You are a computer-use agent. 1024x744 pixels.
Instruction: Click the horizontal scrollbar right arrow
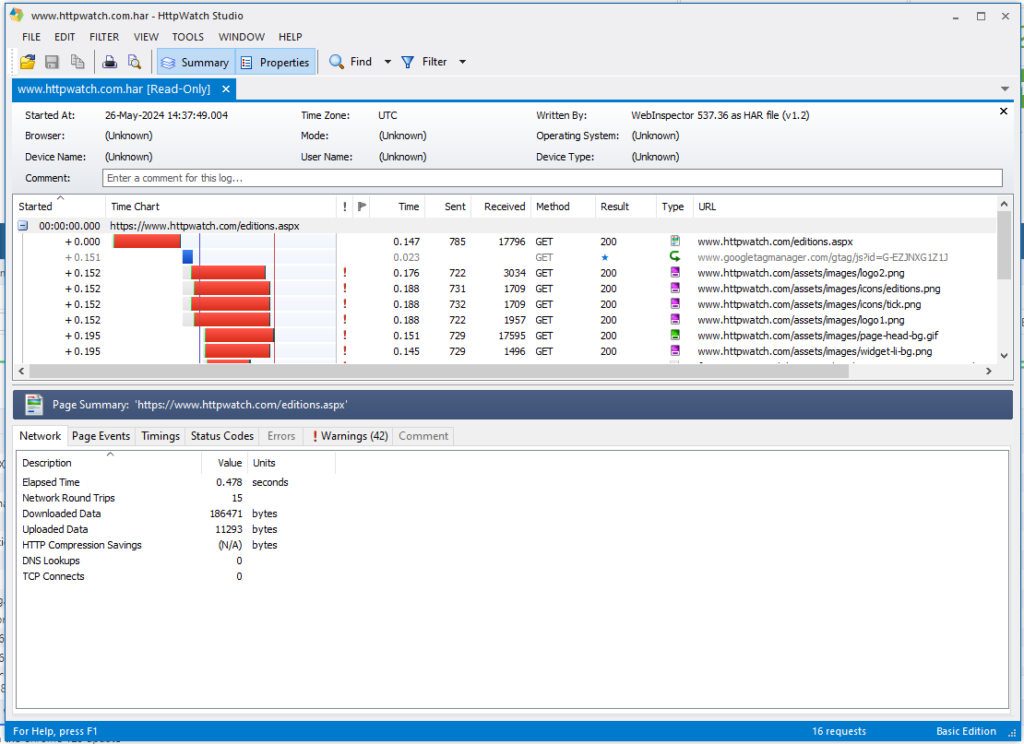coord(988,371)
